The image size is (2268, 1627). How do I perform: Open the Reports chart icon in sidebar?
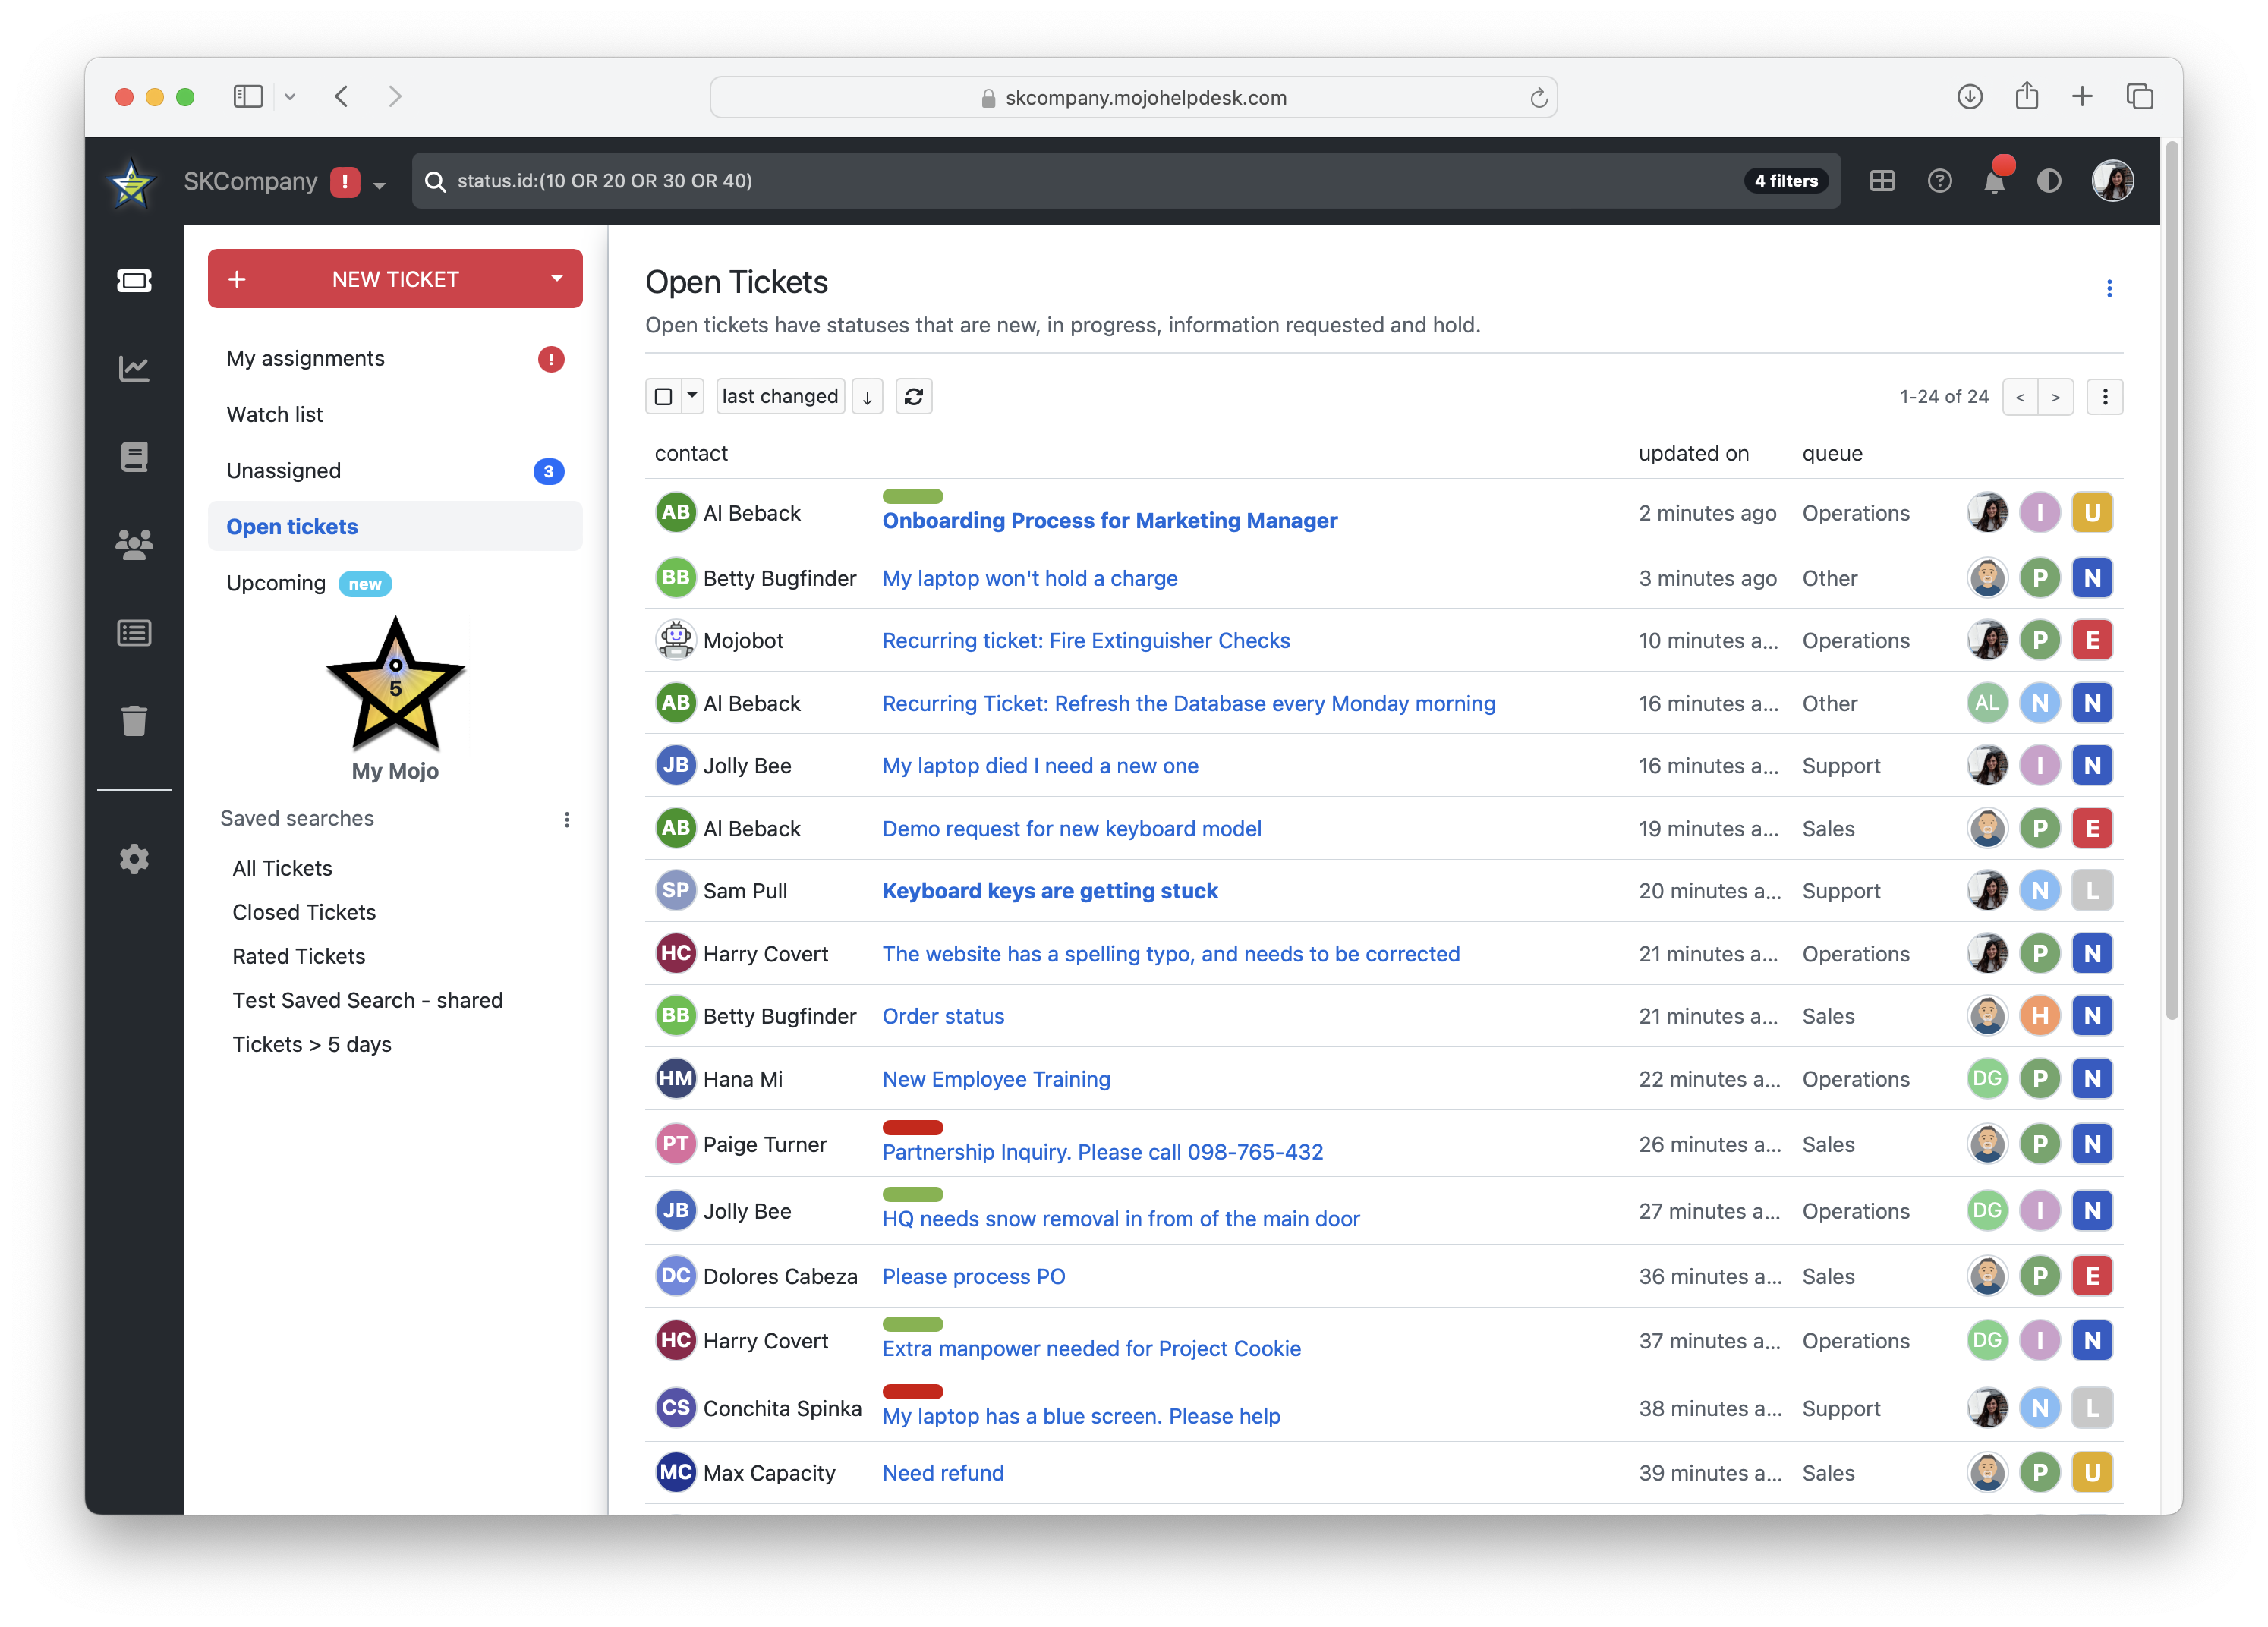134,369
